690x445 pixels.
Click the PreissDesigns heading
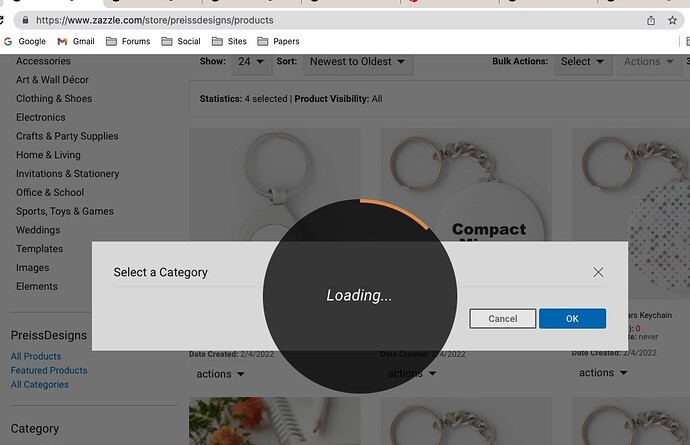coord(49,335)
